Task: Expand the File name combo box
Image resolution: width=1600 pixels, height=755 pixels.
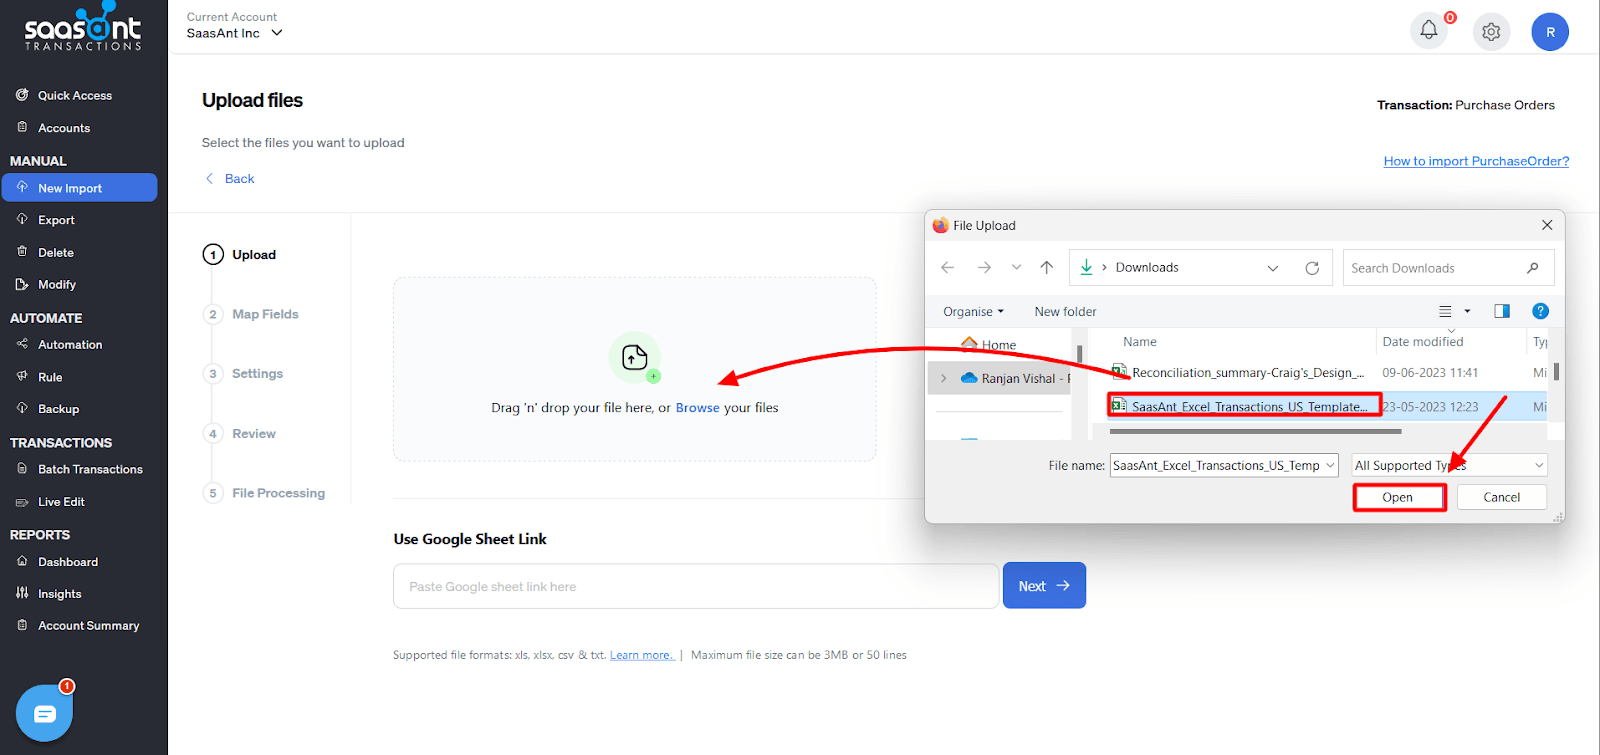Action: click(x=1330, y=465)
